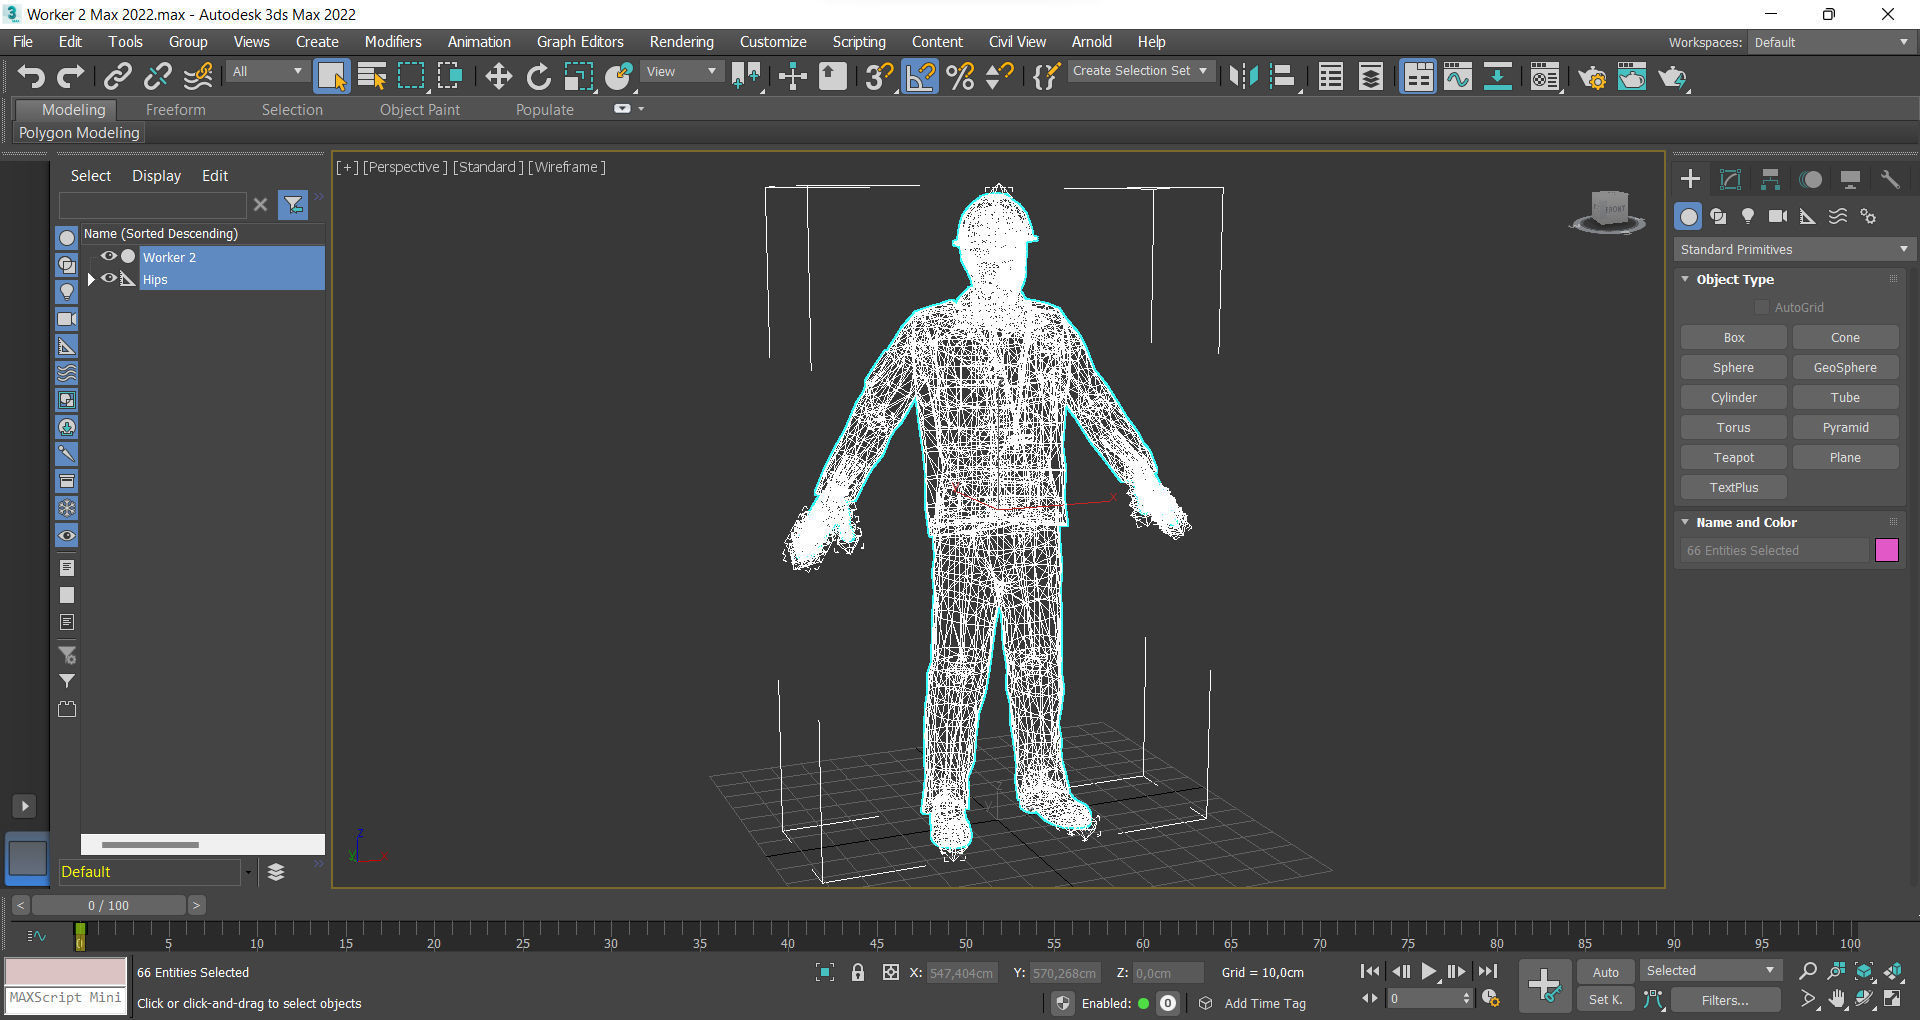Toggle visibility eye for Hips

(108, 278)
